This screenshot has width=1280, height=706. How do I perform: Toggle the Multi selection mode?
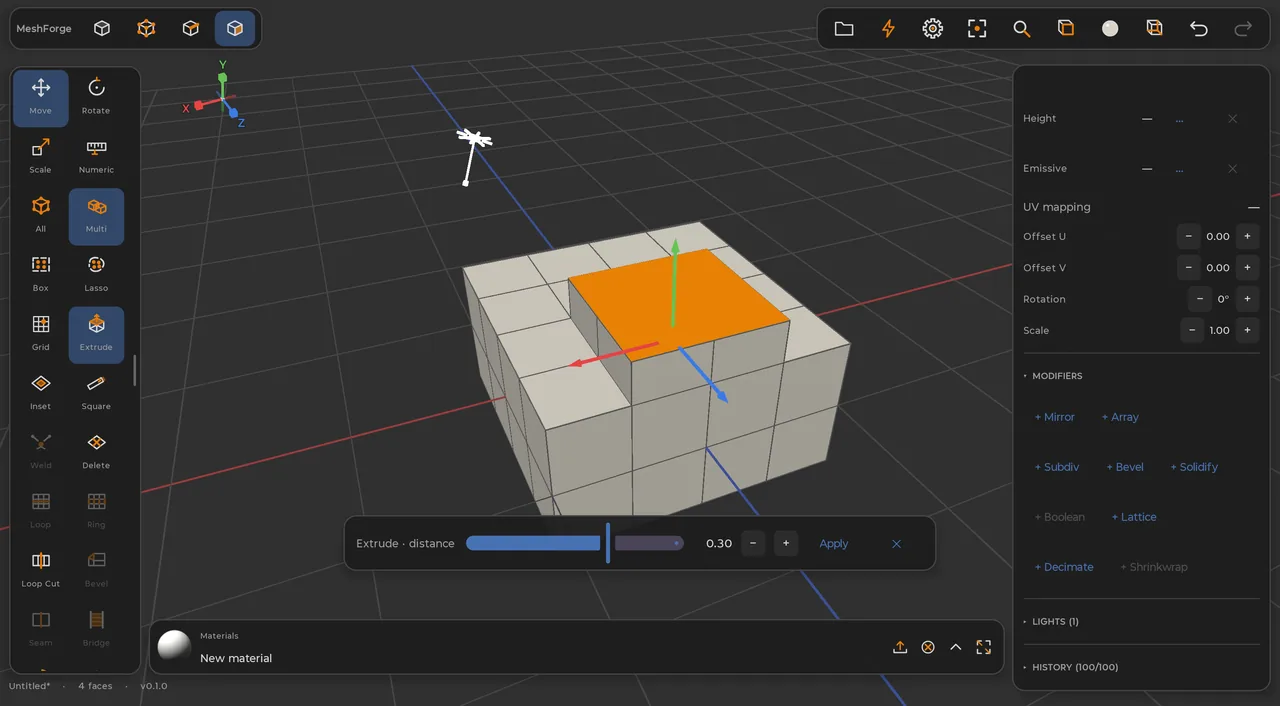96,216
